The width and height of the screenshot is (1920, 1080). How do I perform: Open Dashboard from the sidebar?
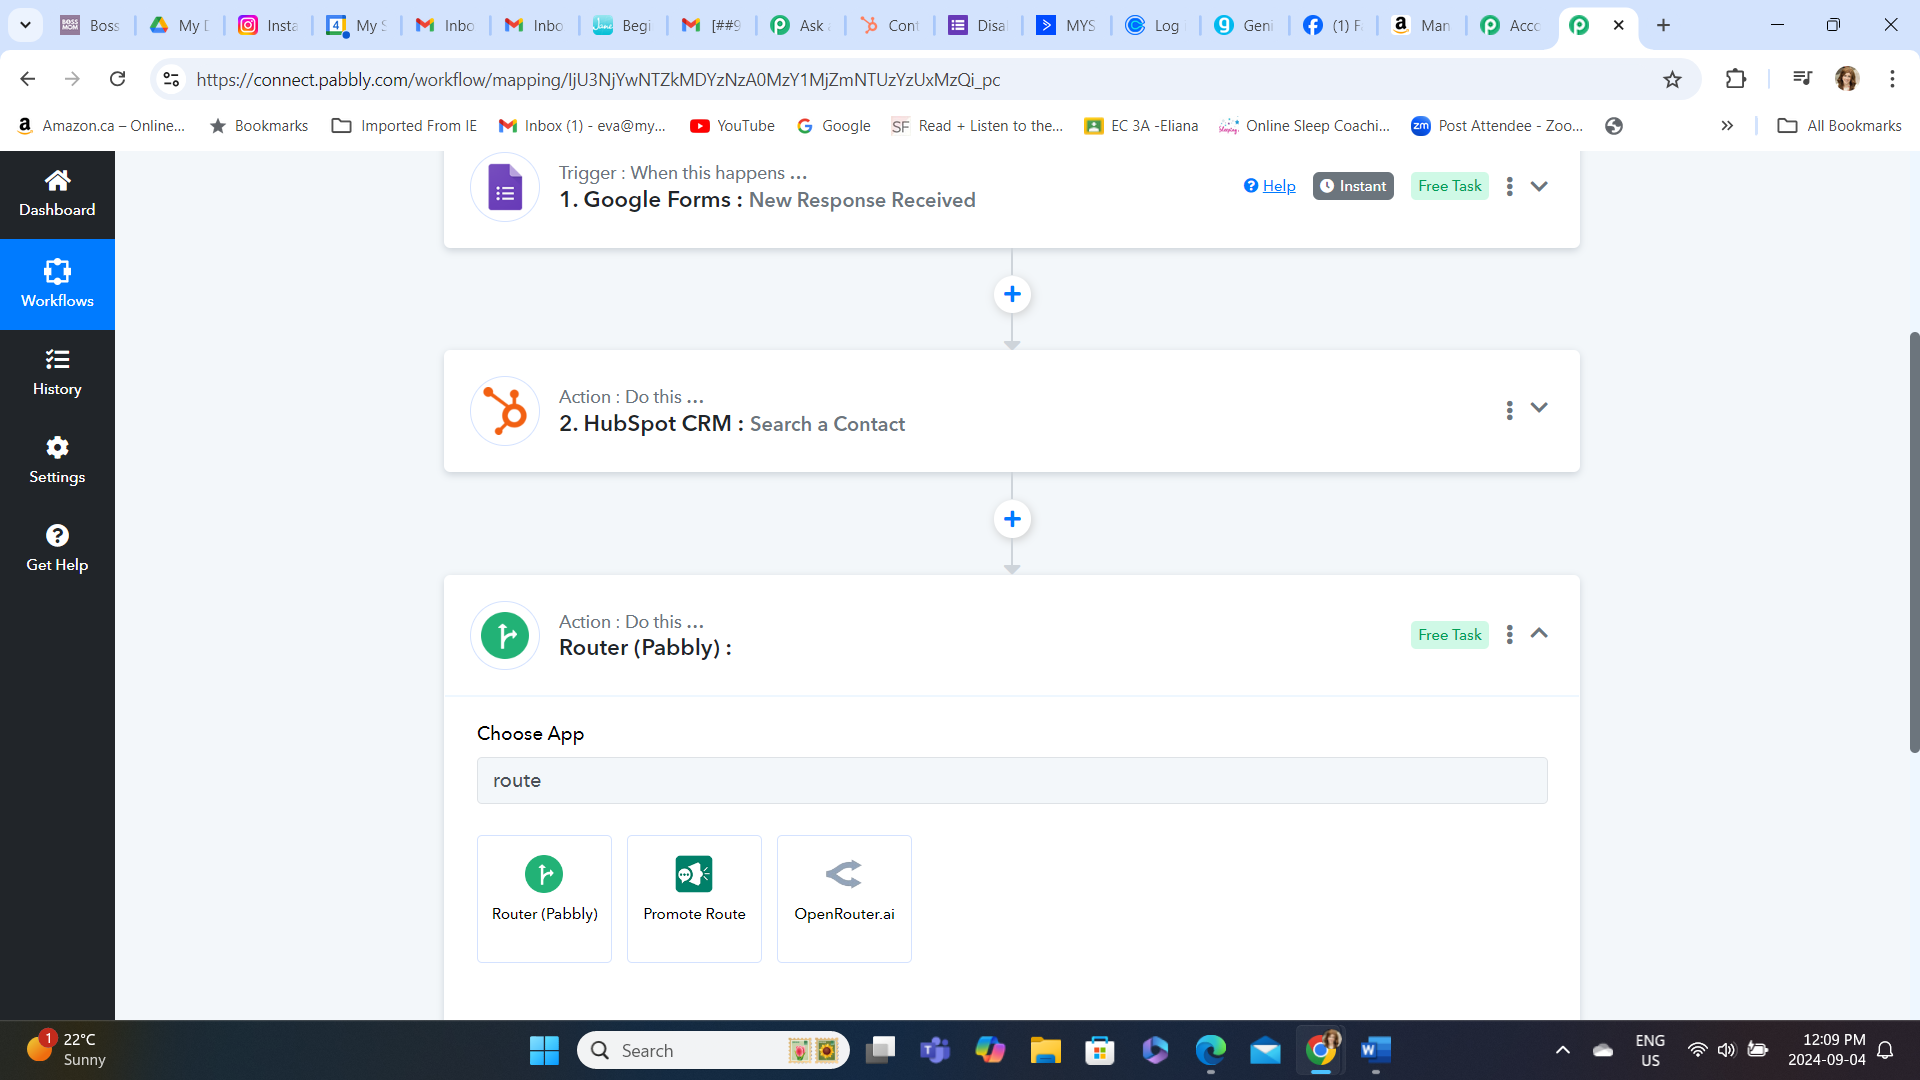click(x=57, y=194)
